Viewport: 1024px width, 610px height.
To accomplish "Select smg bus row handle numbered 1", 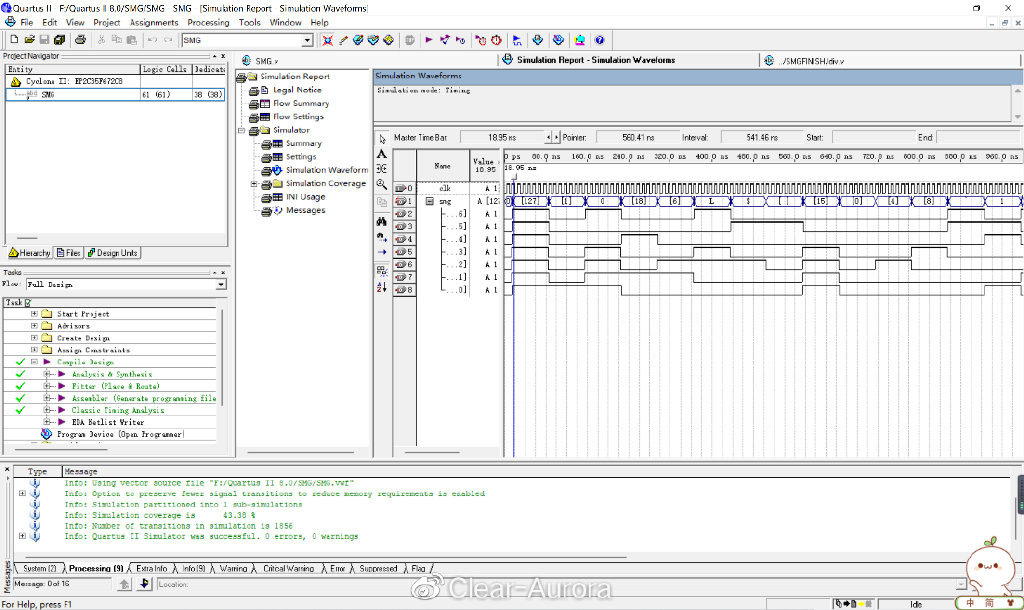I will [x=404, y=201].
